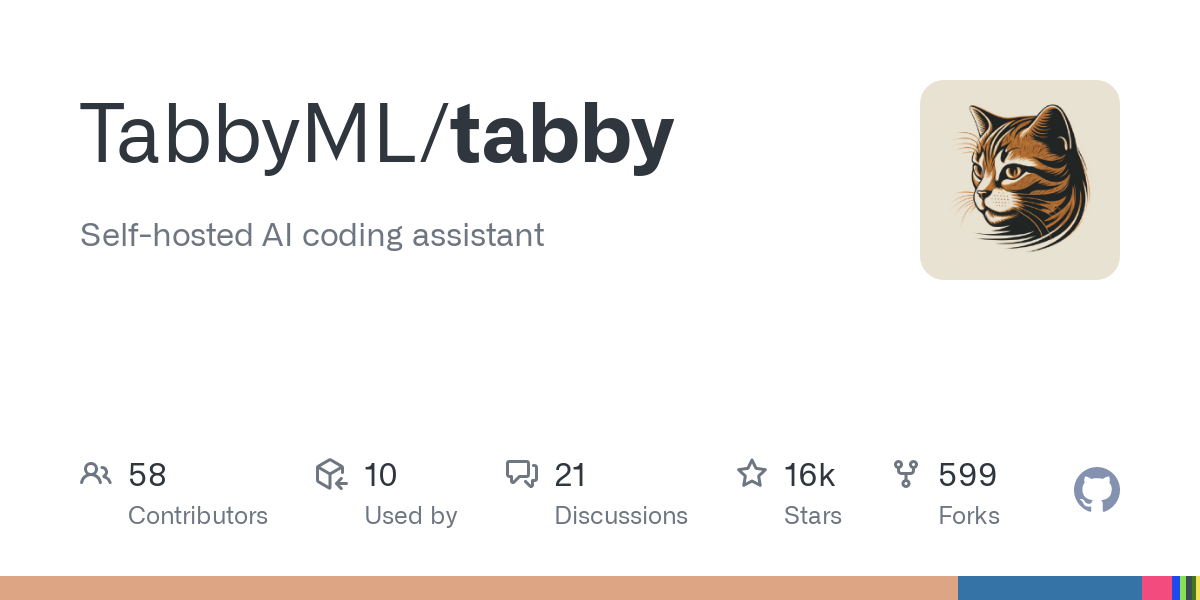This screenshot has height=600, width=1200.
Task: Click the 58 contributors count
Action: (x=147, y=475)
